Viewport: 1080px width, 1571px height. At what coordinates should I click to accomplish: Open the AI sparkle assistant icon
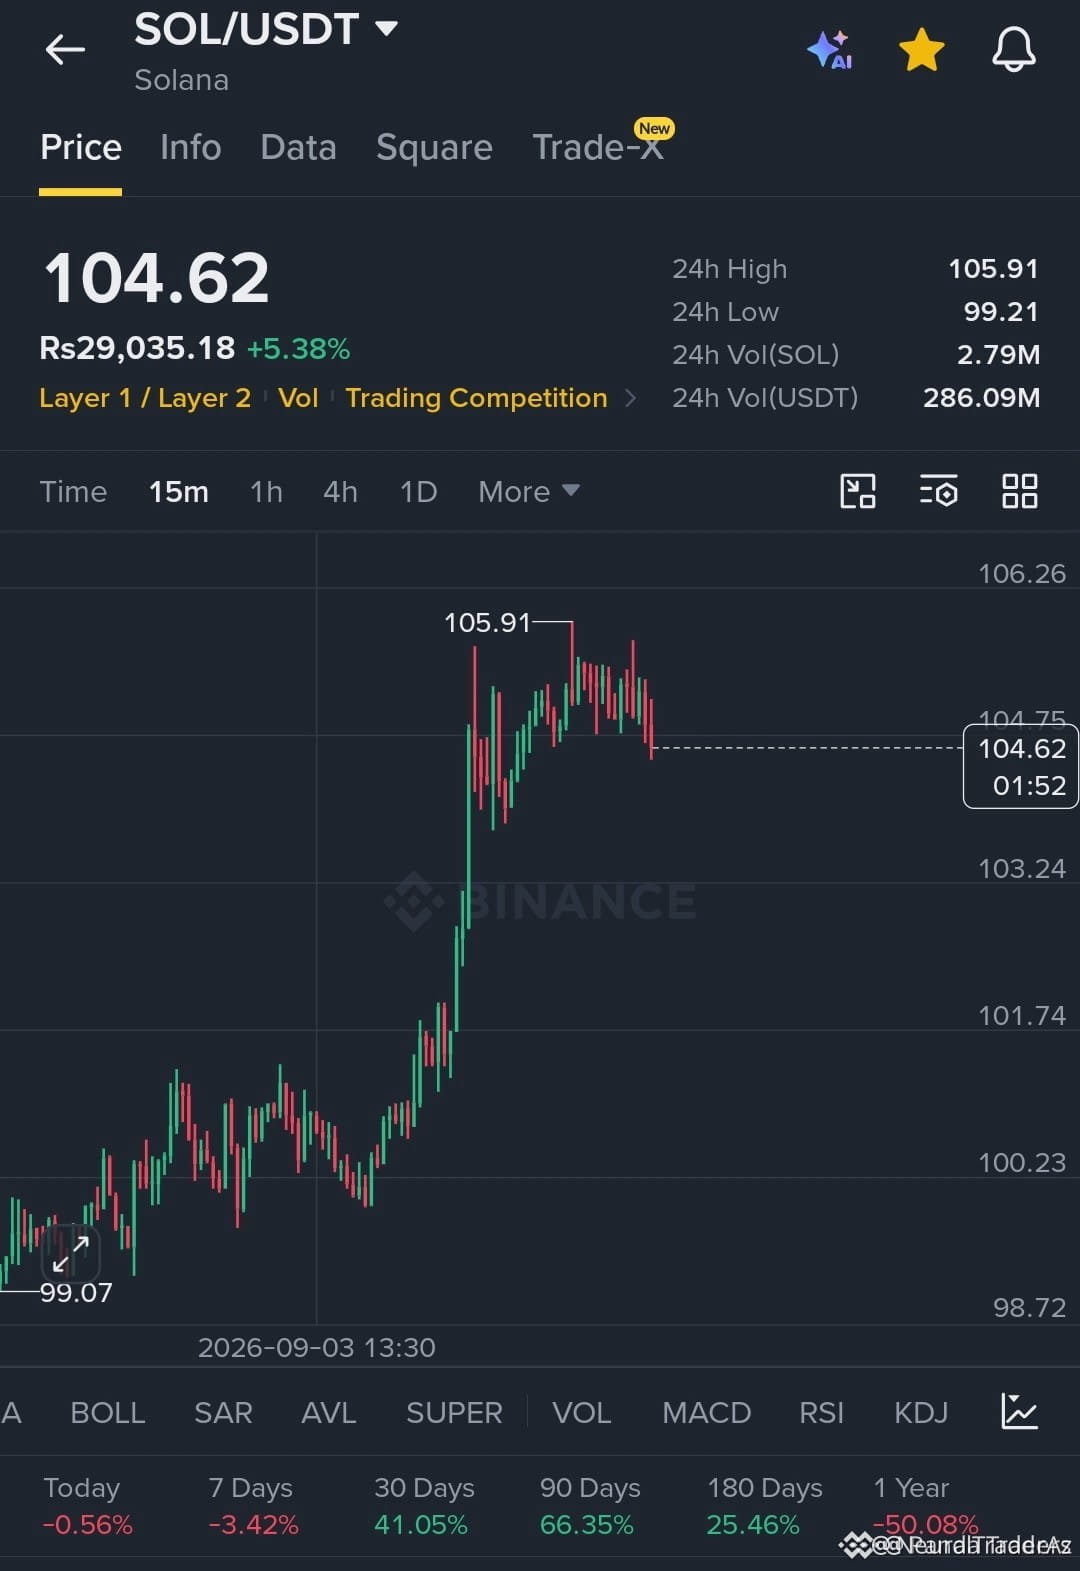coord(830,50)
